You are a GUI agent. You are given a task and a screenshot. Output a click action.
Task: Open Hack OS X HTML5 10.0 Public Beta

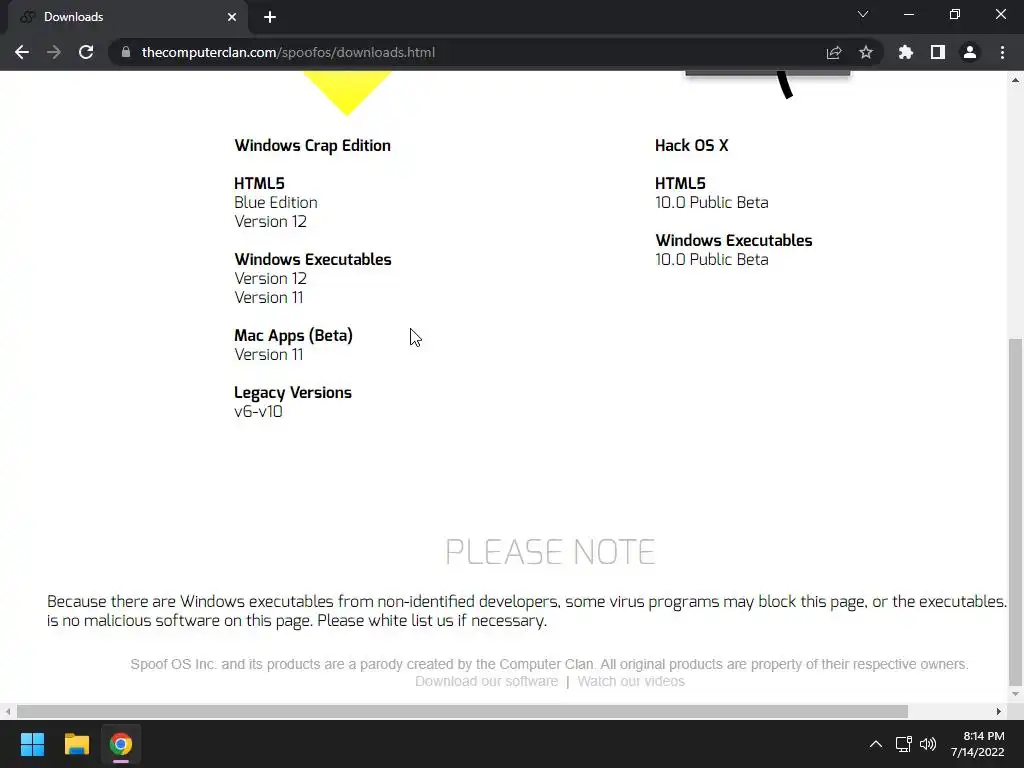(x=712, y=202)
